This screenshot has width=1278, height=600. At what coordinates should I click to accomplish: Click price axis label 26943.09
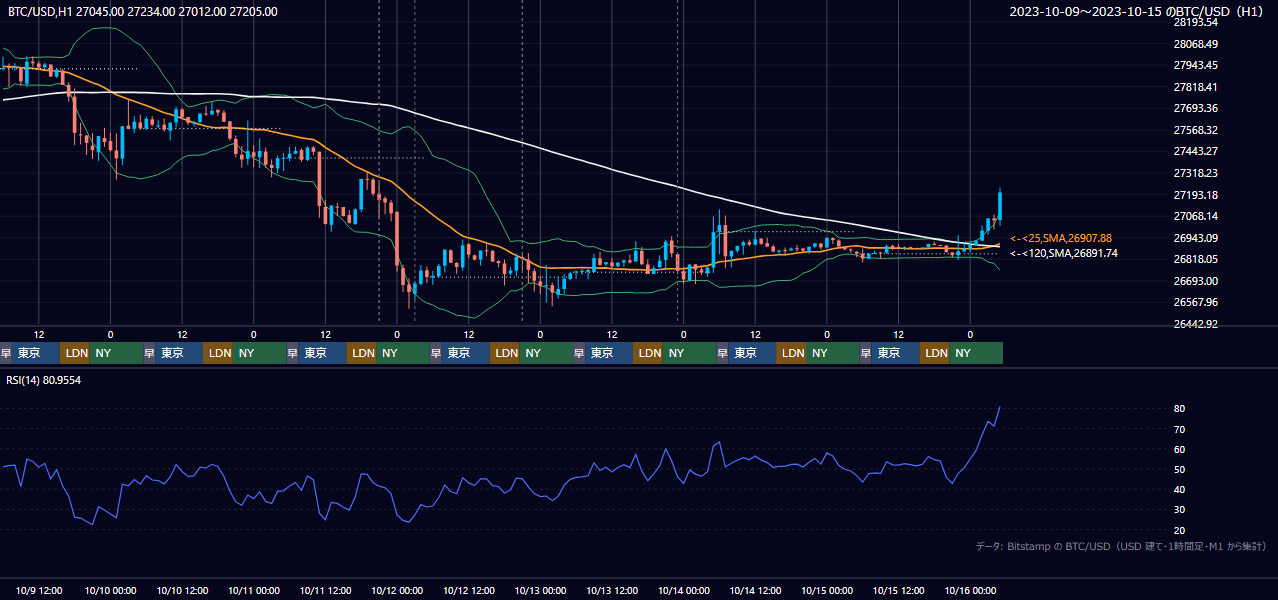point(1195,238)
